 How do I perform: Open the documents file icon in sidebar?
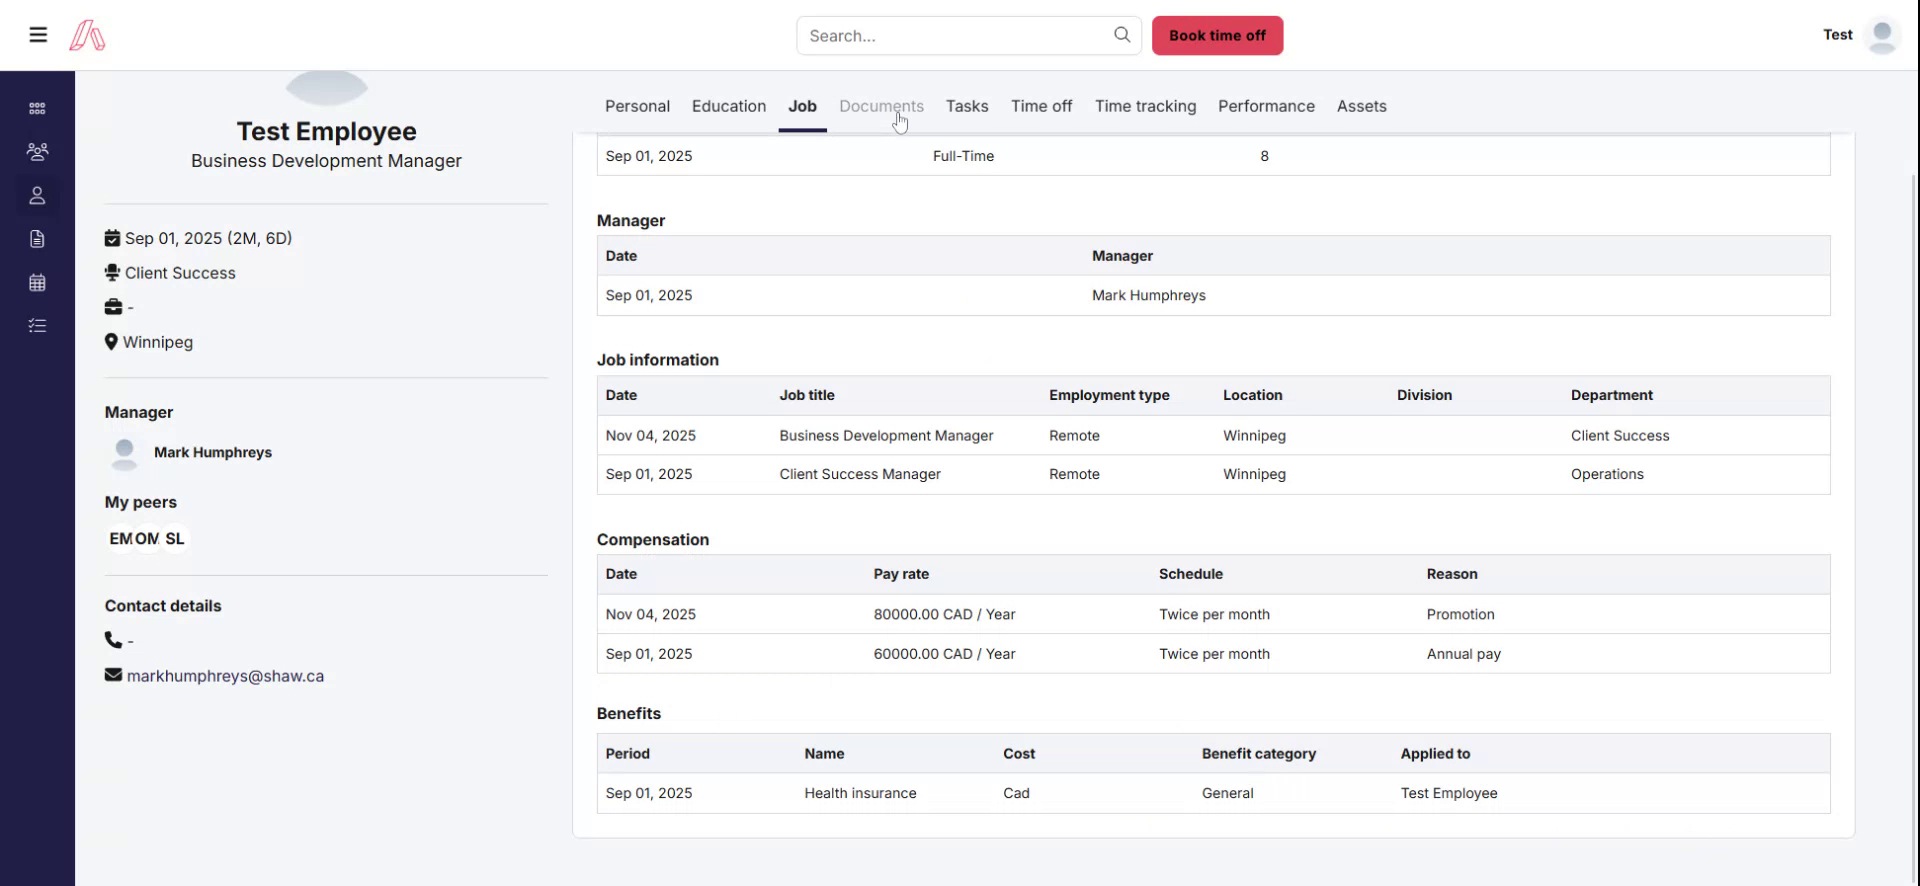pos(37,239)
